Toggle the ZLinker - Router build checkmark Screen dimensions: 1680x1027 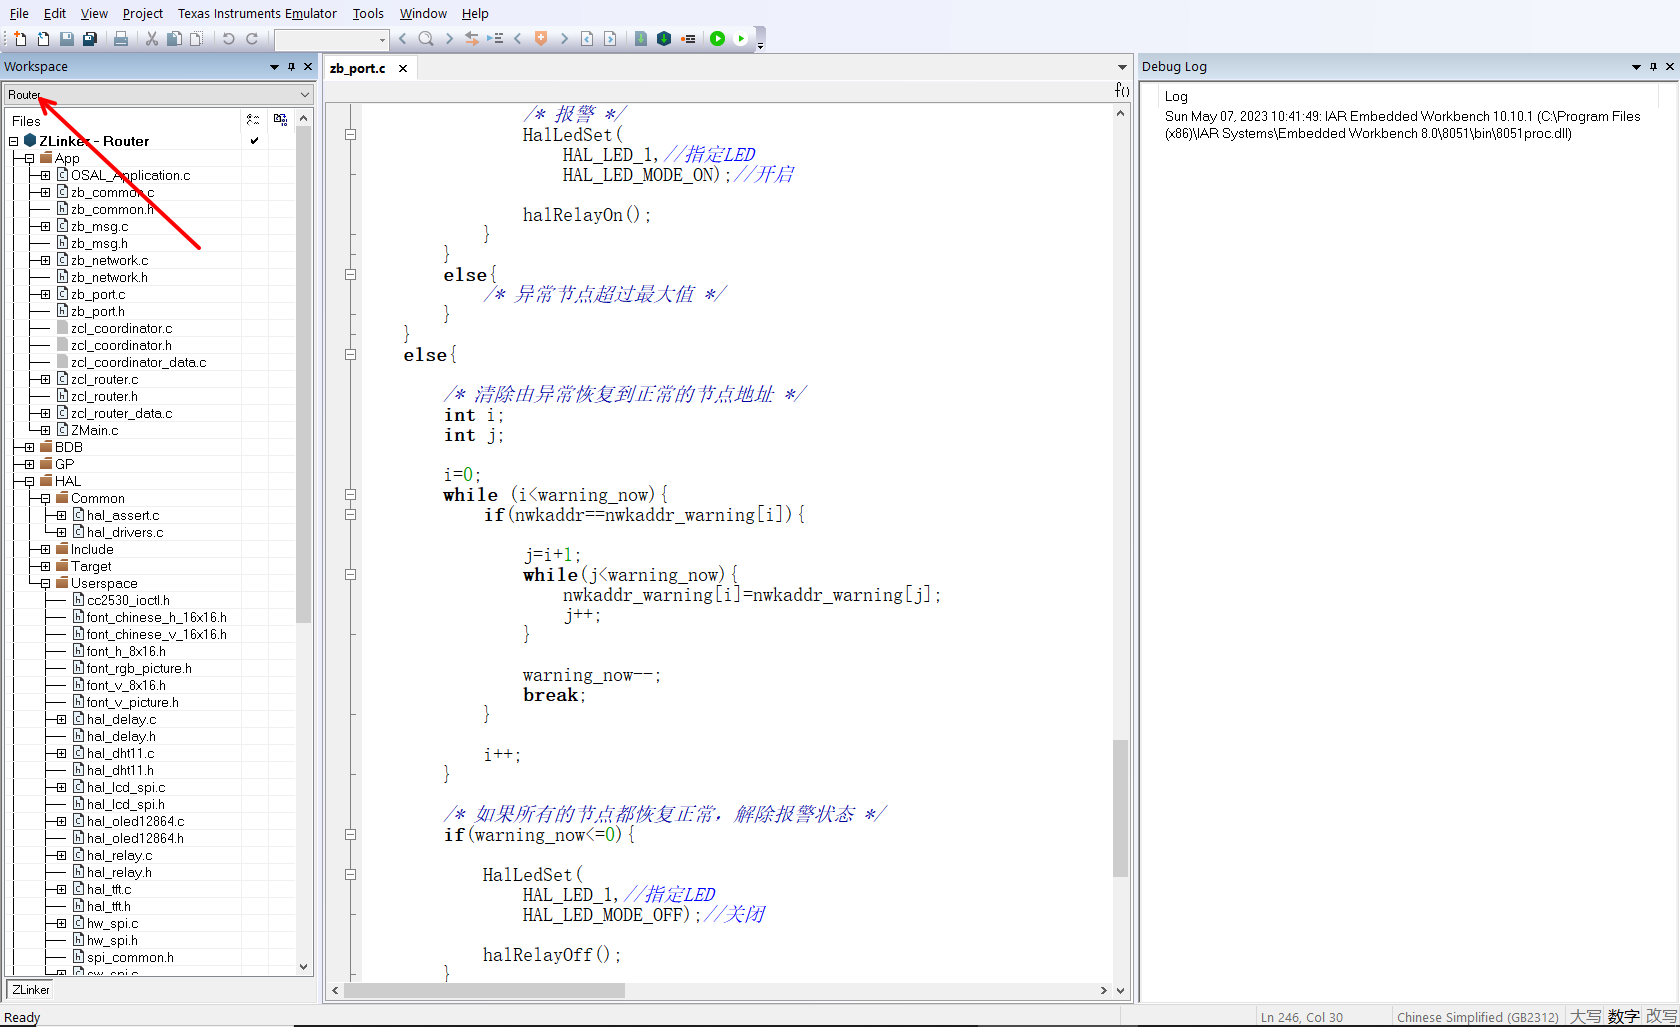pos(254,141)
